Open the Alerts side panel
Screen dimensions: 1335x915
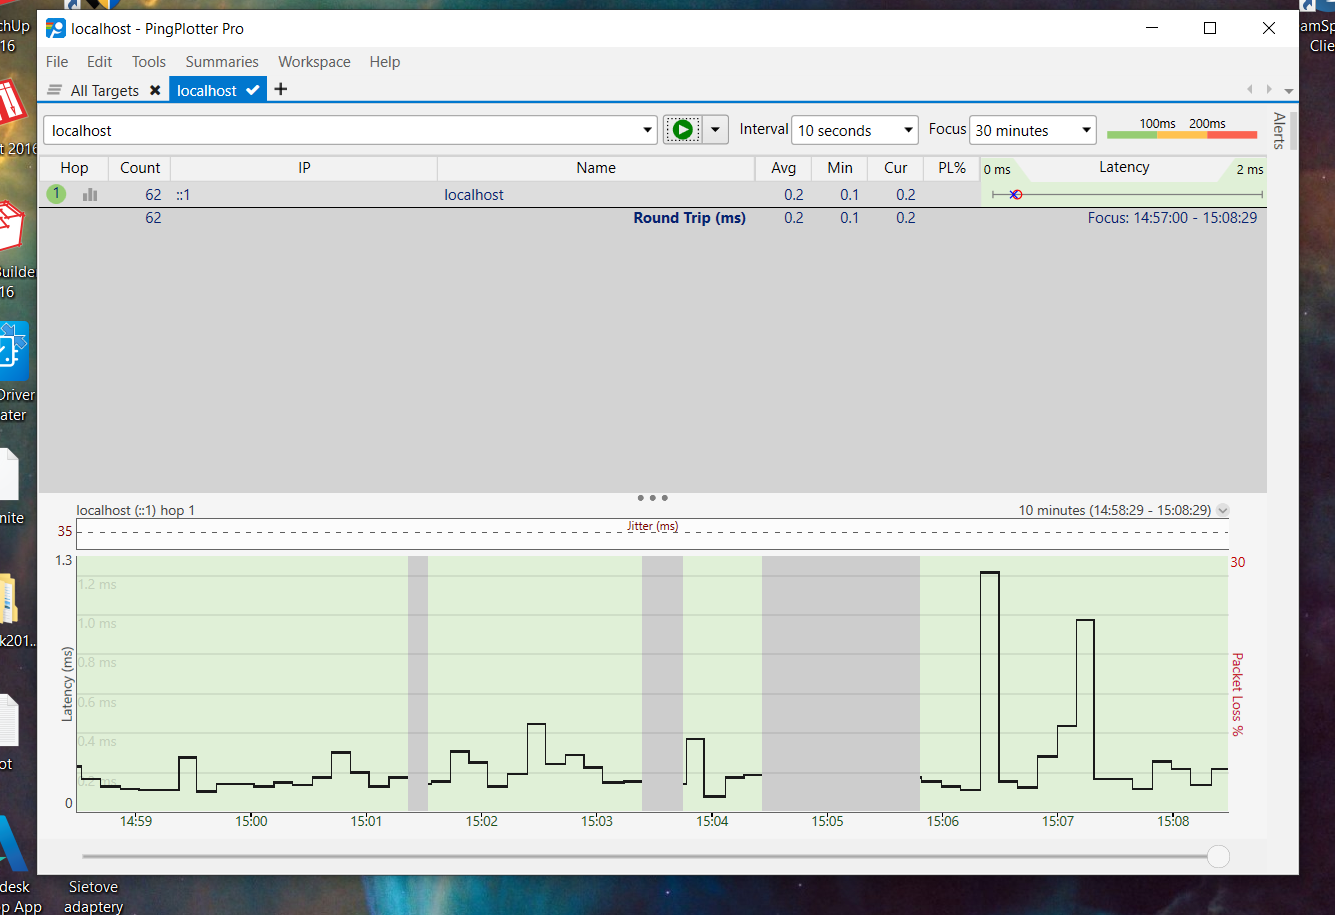click(1279, 131)
